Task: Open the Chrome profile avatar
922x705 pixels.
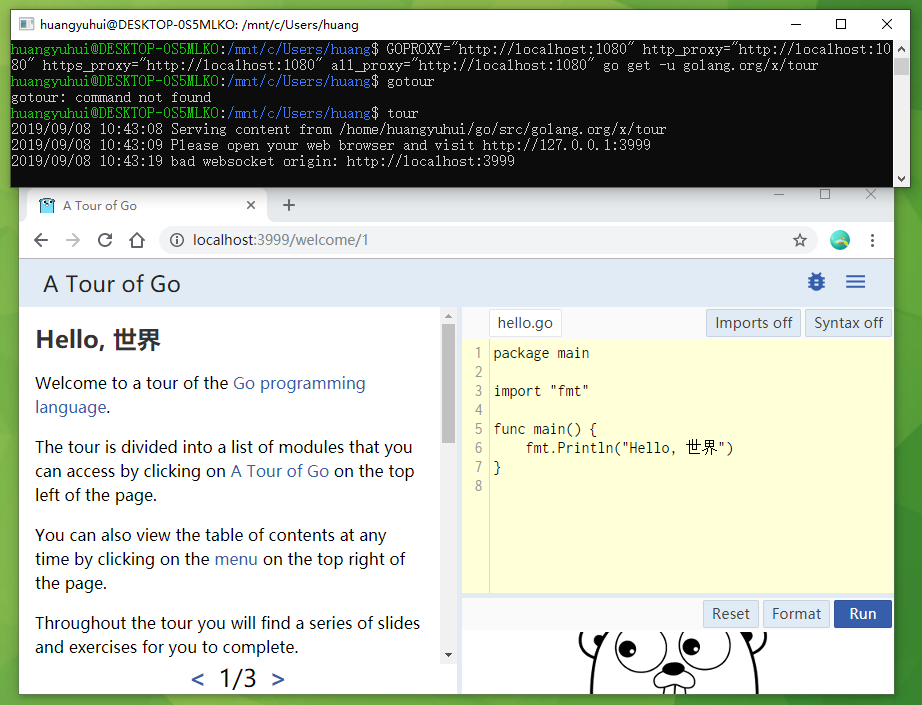Action: click(x=840, y=240)
